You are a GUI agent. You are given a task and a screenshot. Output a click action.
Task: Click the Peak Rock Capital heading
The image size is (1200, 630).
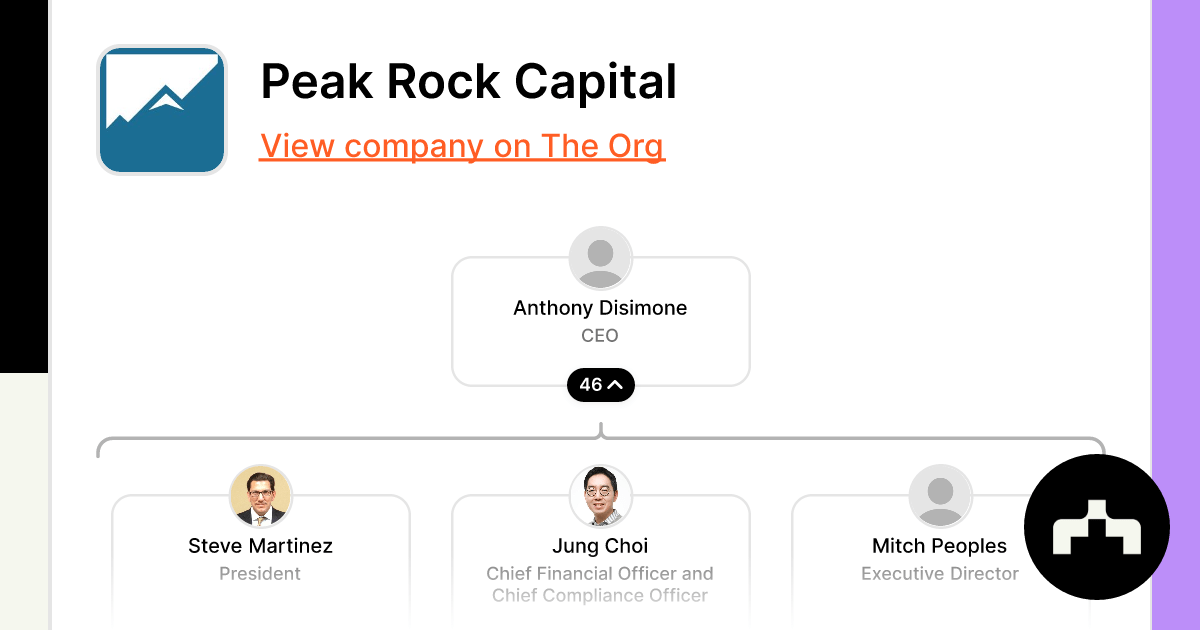(x=468, y=82)
